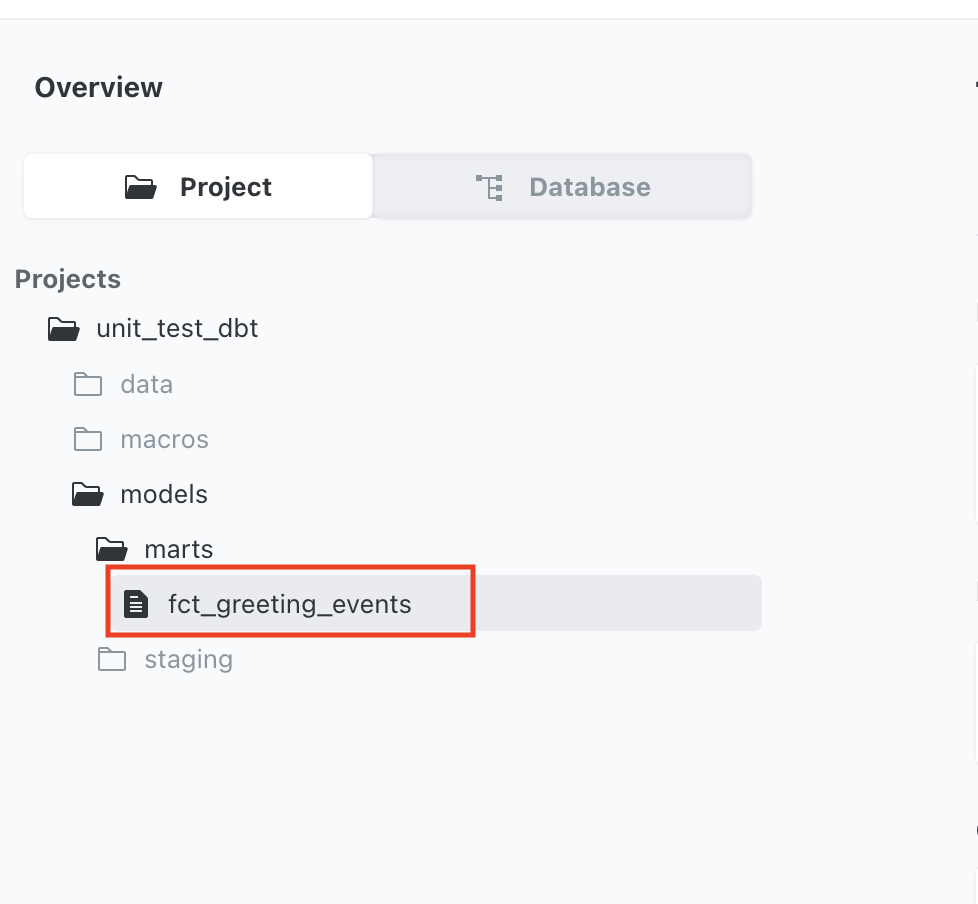This screenshot has width=978, height=904.
Task: Click the Overview heading link
Action: point(98,88)
